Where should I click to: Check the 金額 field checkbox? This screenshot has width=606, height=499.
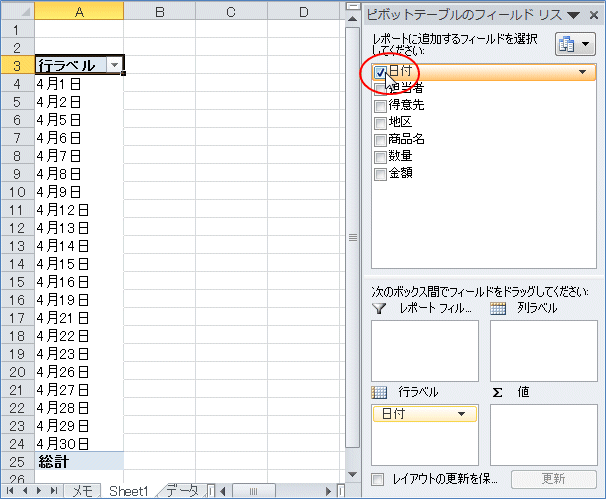(x=380, y=174)
